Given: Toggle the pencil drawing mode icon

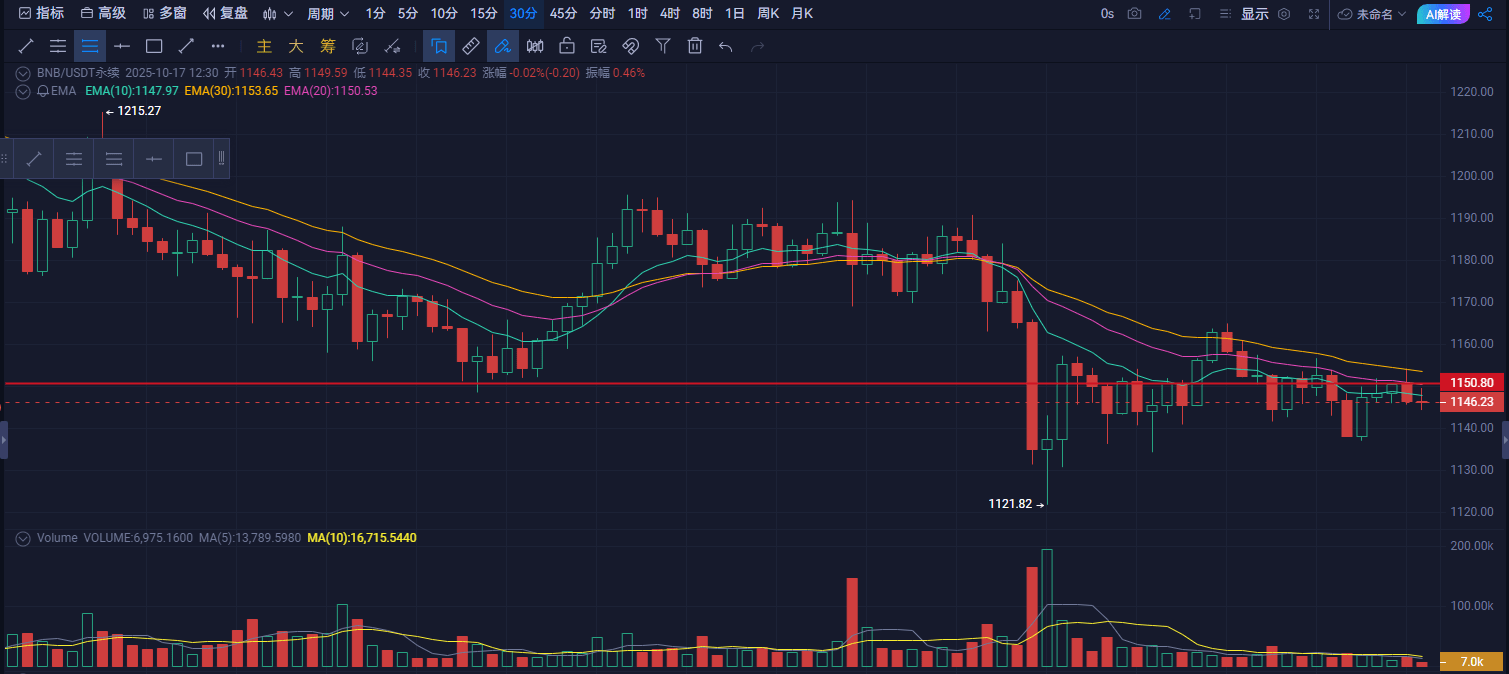Looking at the screenshot, I should (1164, 14).
